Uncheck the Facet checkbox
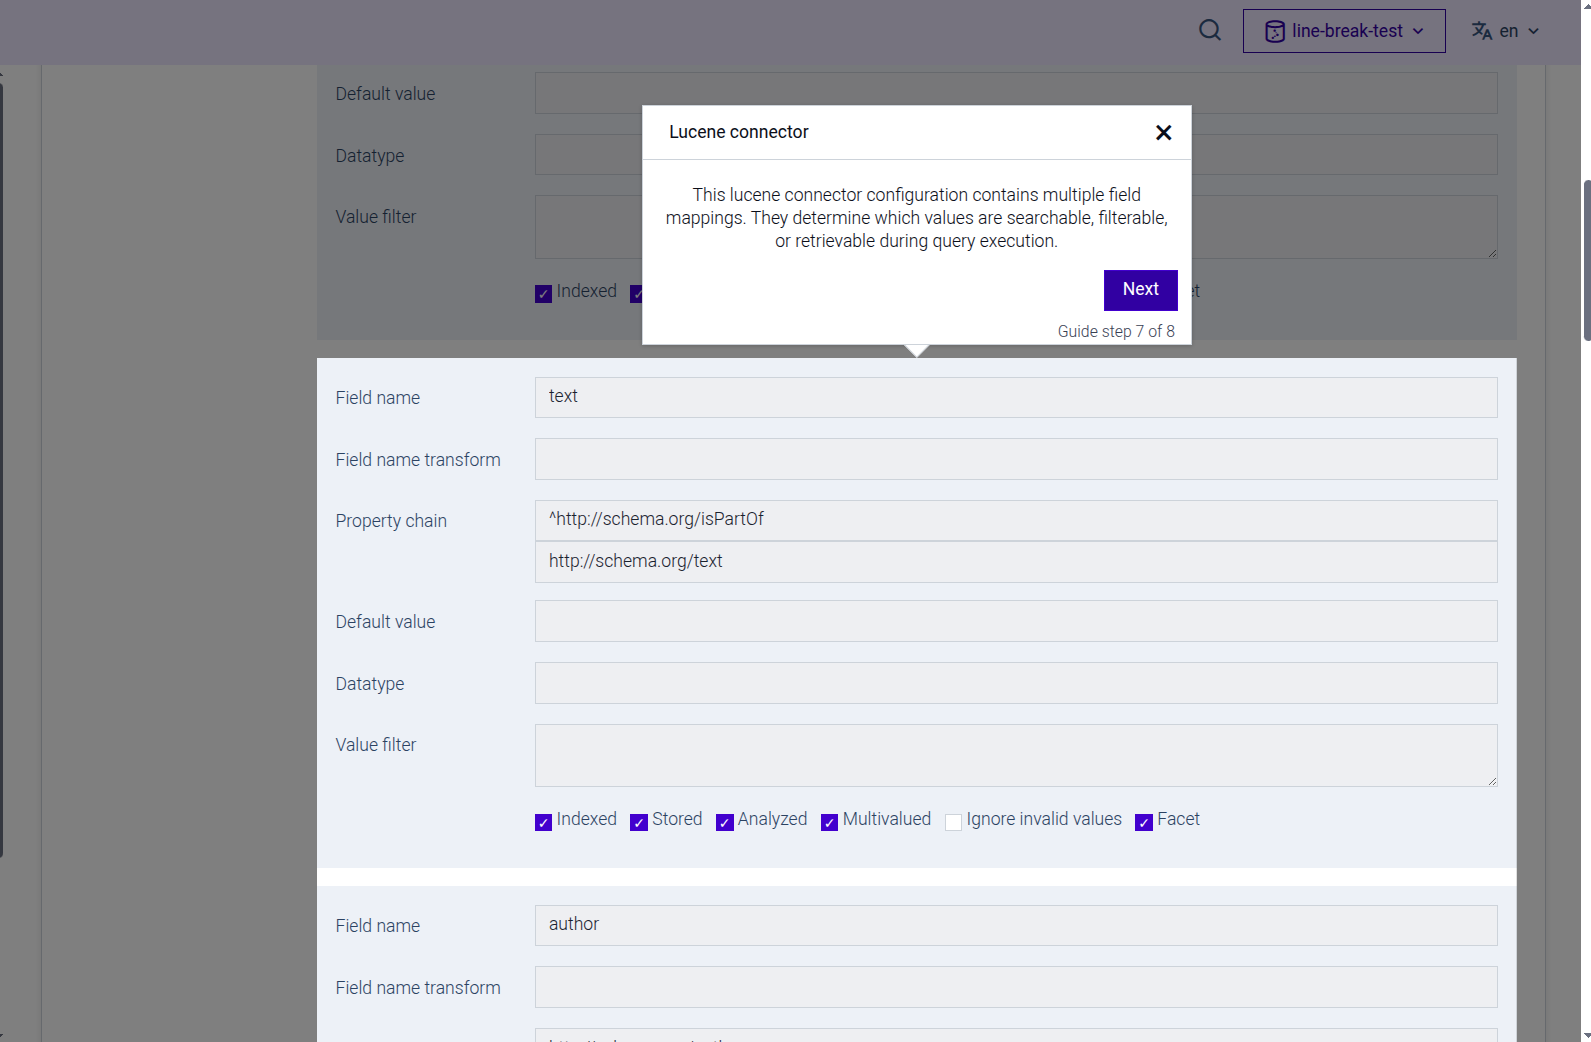 point(1144,822)
